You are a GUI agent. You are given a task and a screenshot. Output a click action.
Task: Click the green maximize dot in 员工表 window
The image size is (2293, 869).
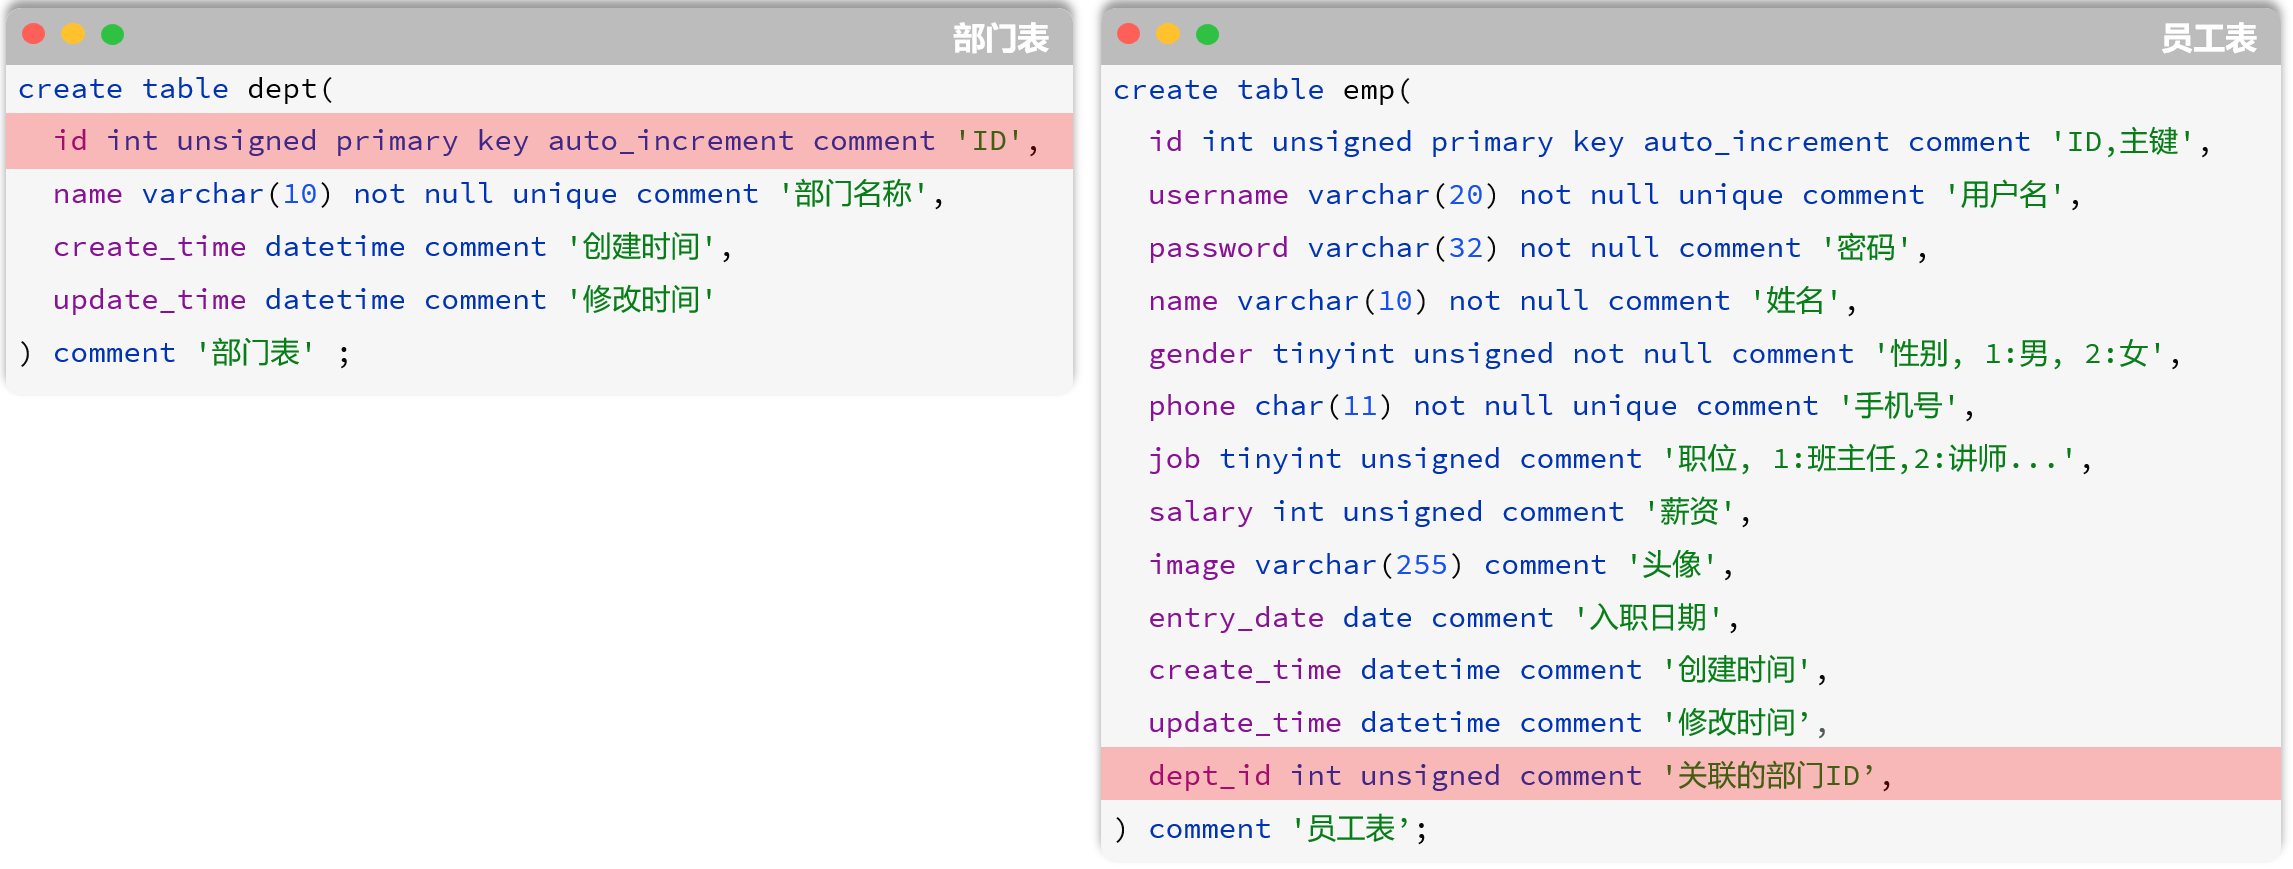1208,34
